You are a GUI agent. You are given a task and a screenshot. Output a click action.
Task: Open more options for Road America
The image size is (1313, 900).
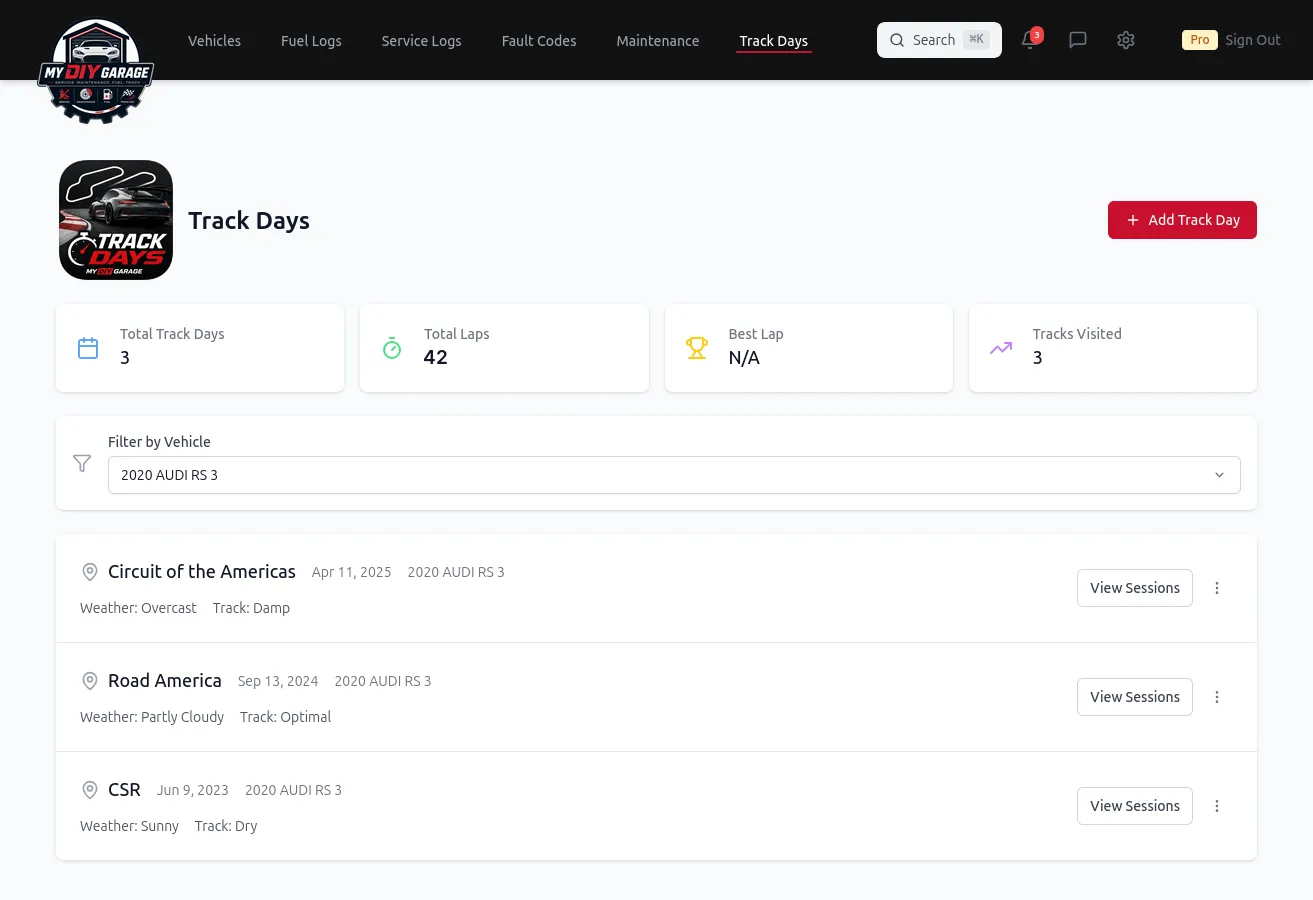point(1217,697)
